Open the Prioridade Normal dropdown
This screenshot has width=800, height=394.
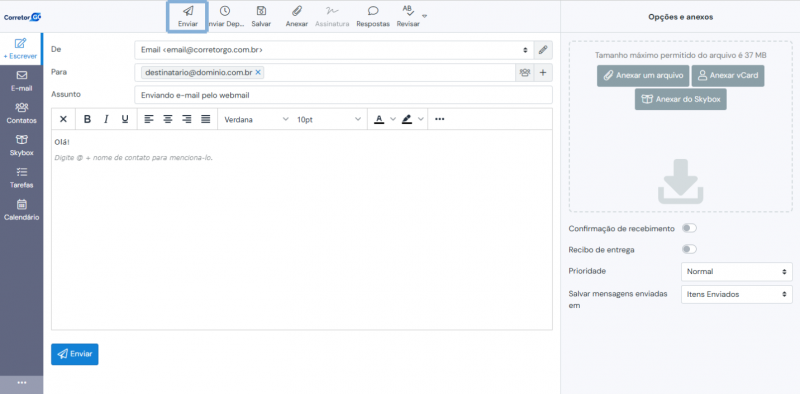coord(737,272)
